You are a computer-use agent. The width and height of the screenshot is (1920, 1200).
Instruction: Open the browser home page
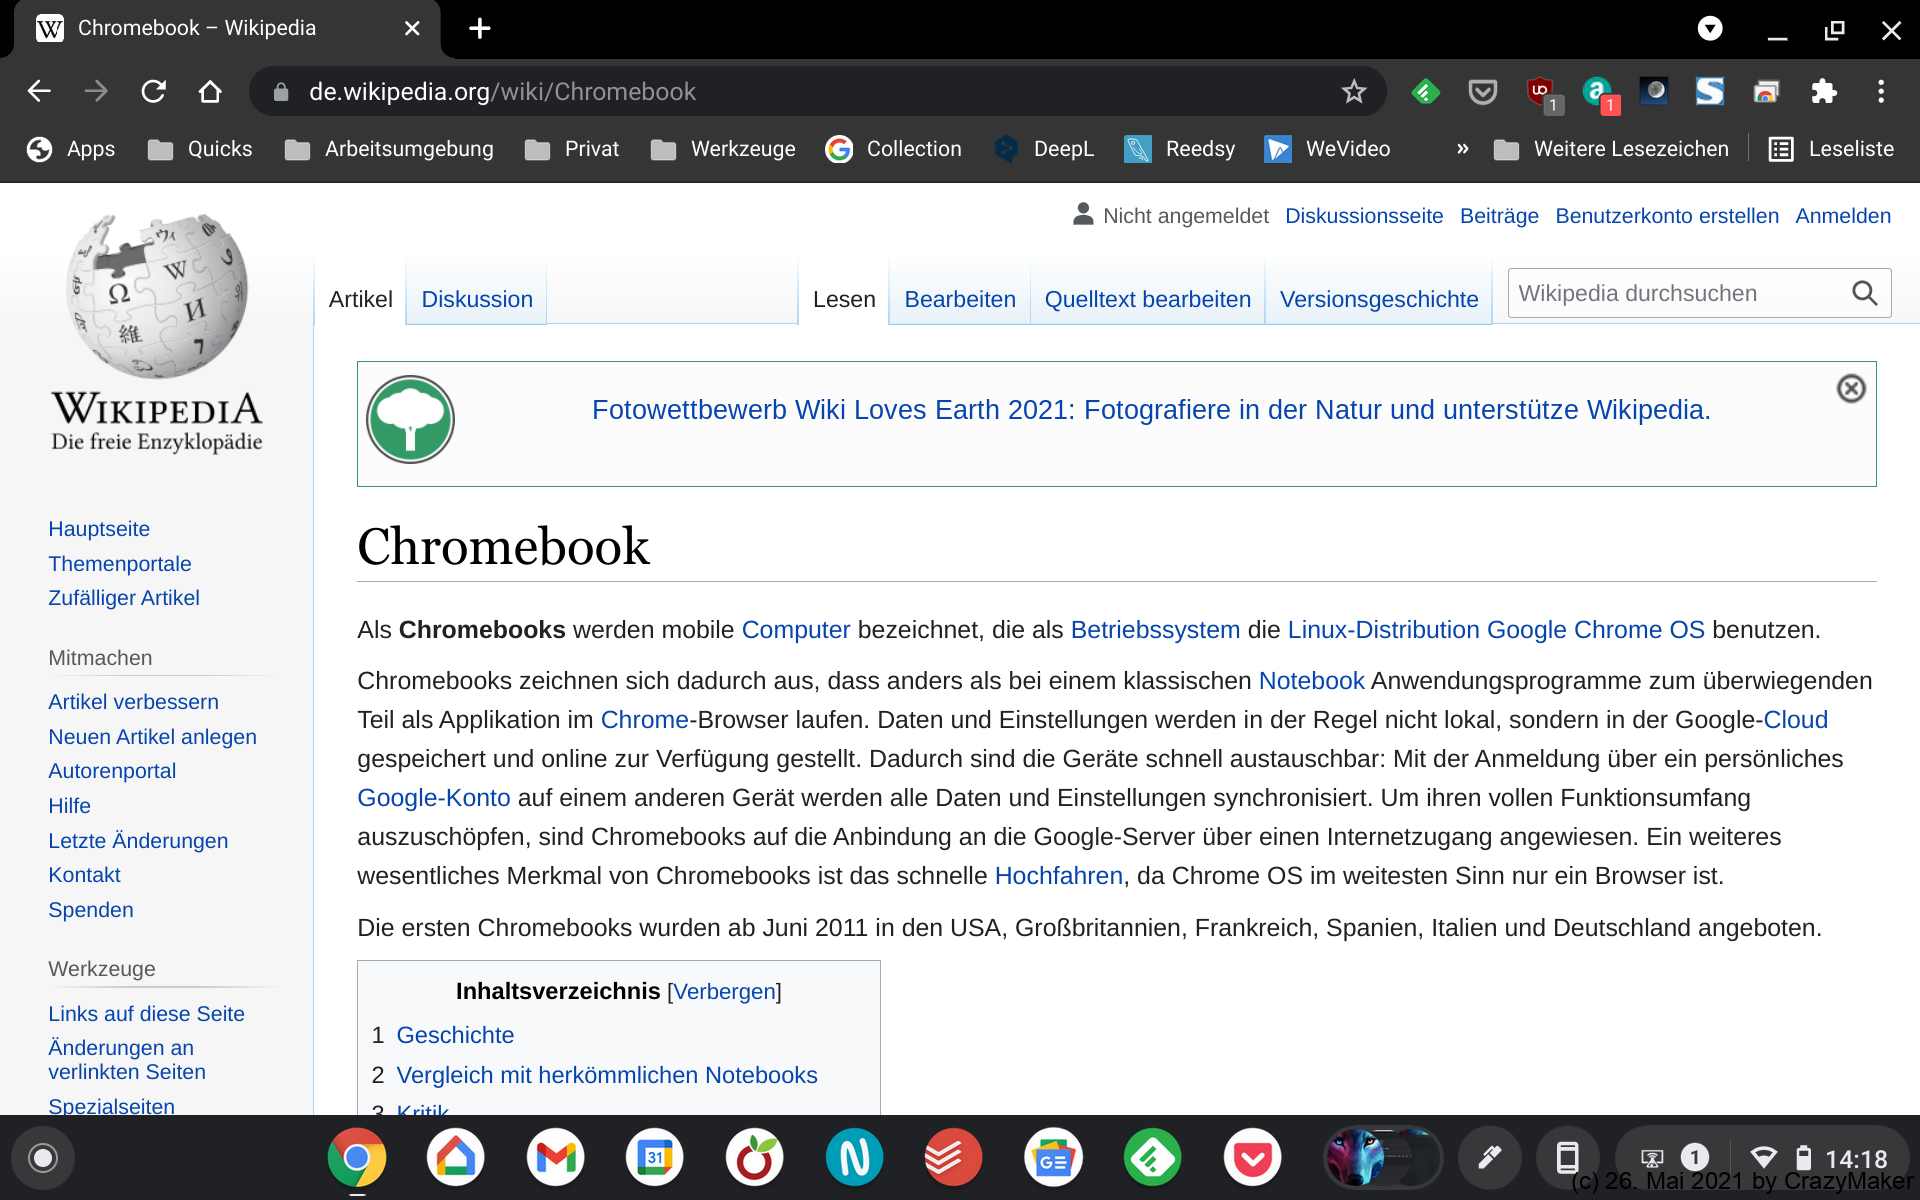(x=210, y=92)
